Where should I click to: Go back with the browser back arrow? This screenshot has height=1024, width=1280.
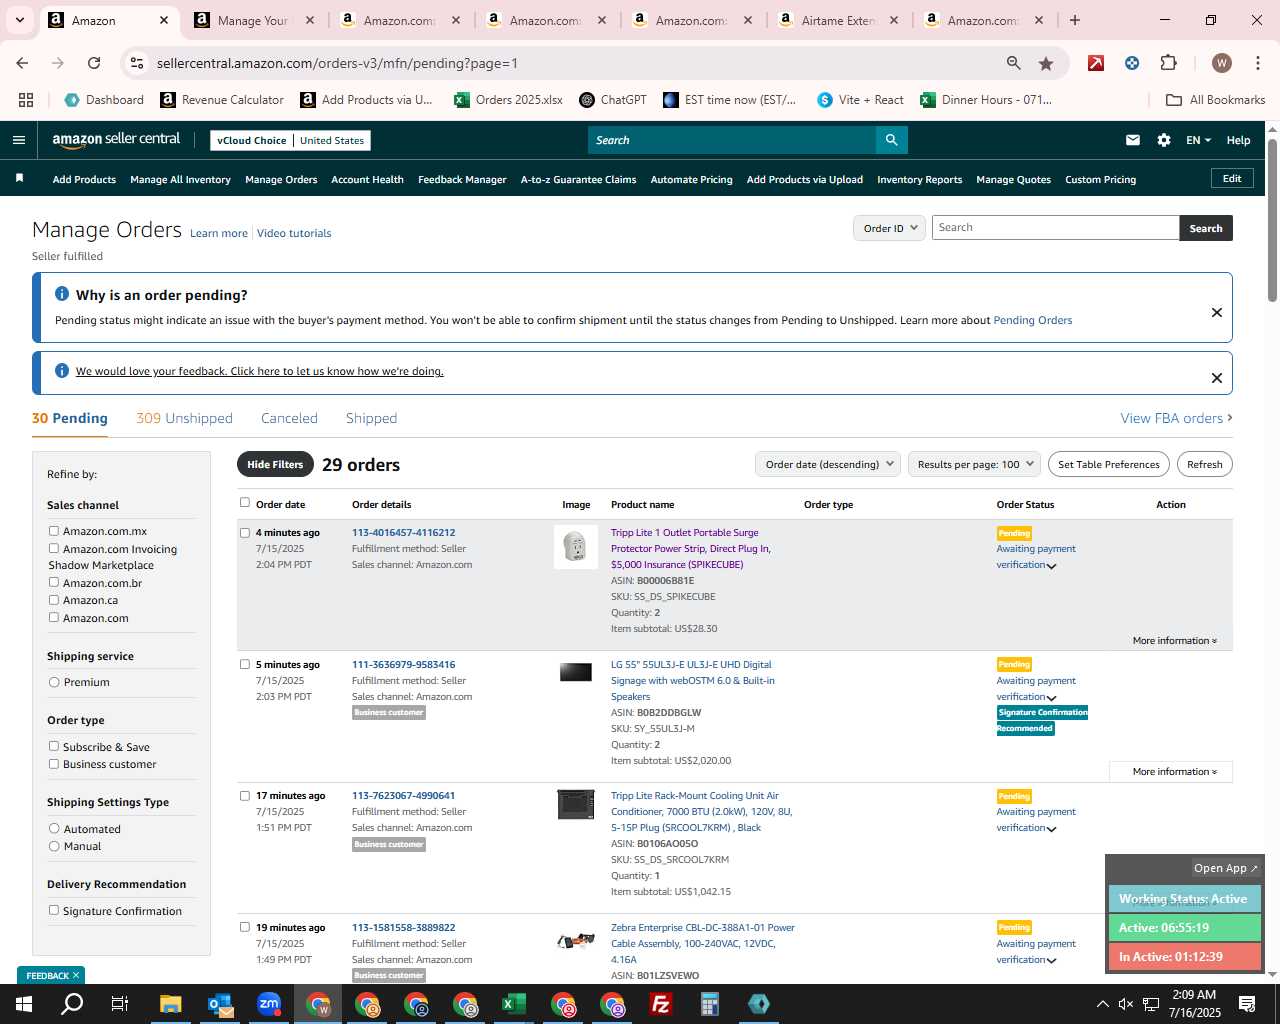click(x=22, y=63)
